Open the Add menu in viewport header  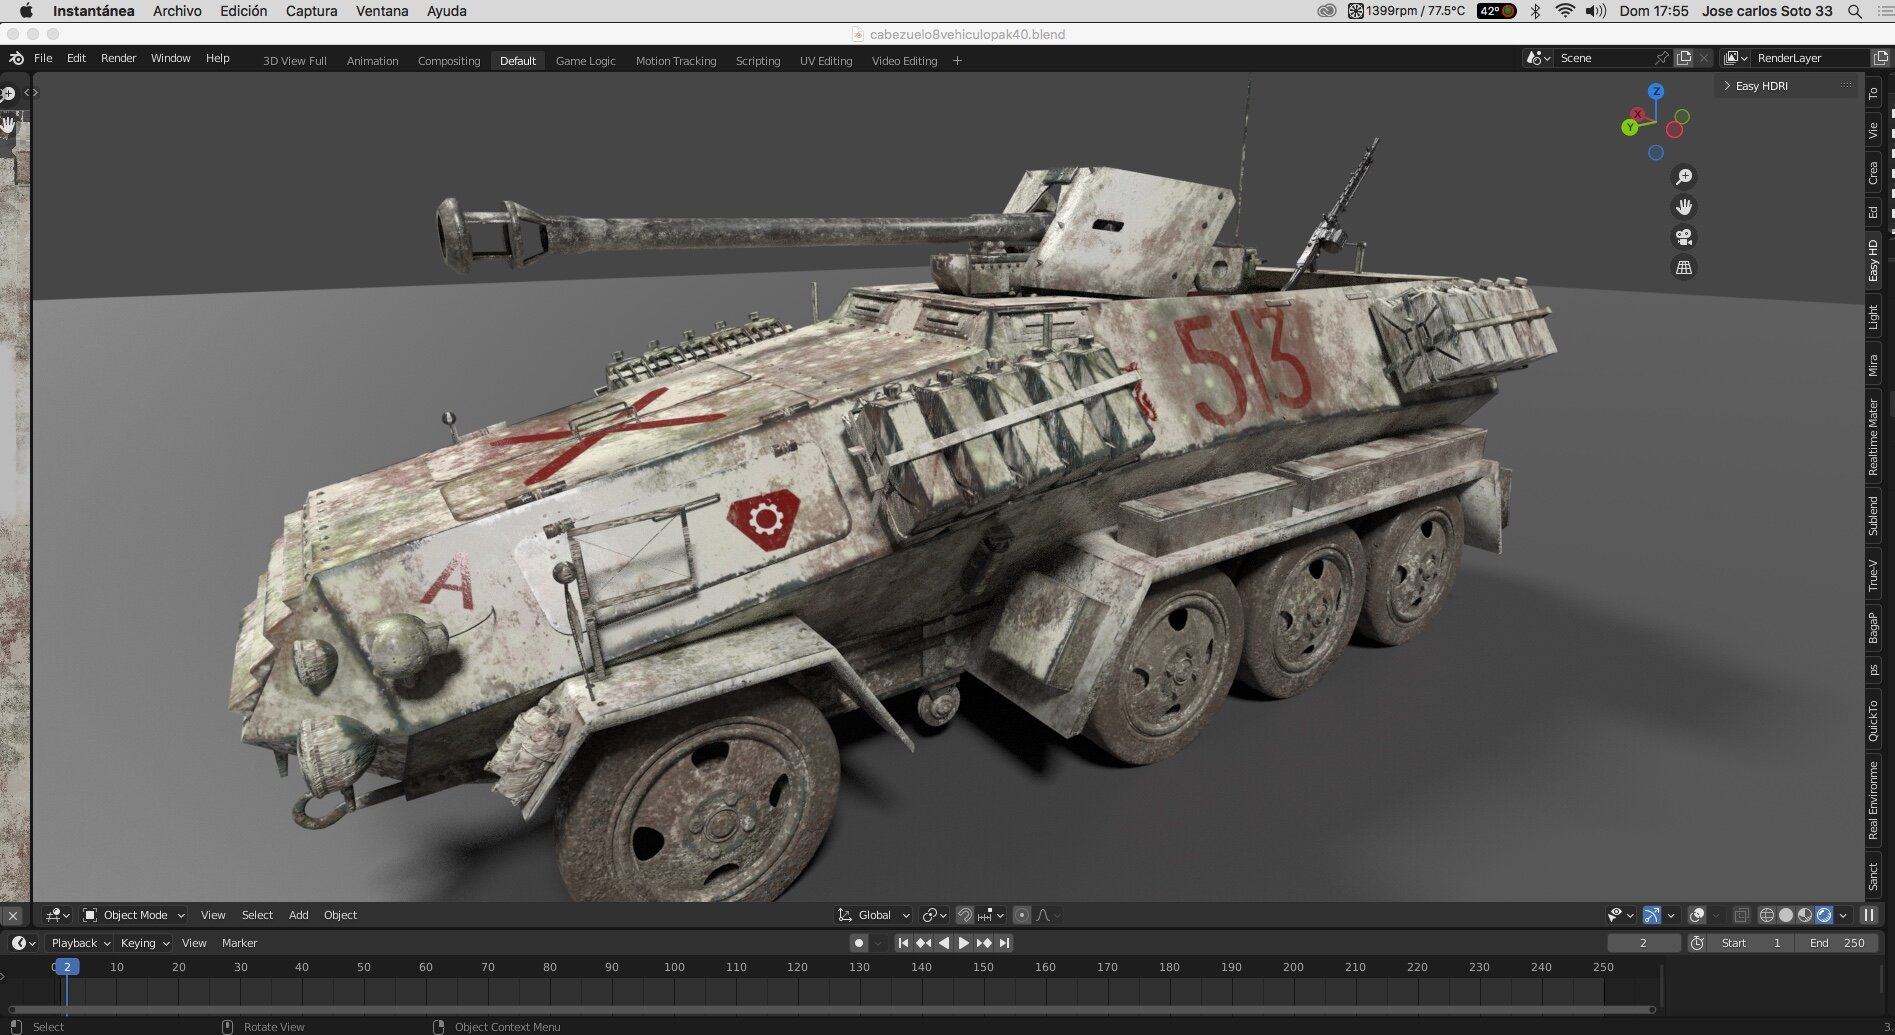[x=298, y=915]
